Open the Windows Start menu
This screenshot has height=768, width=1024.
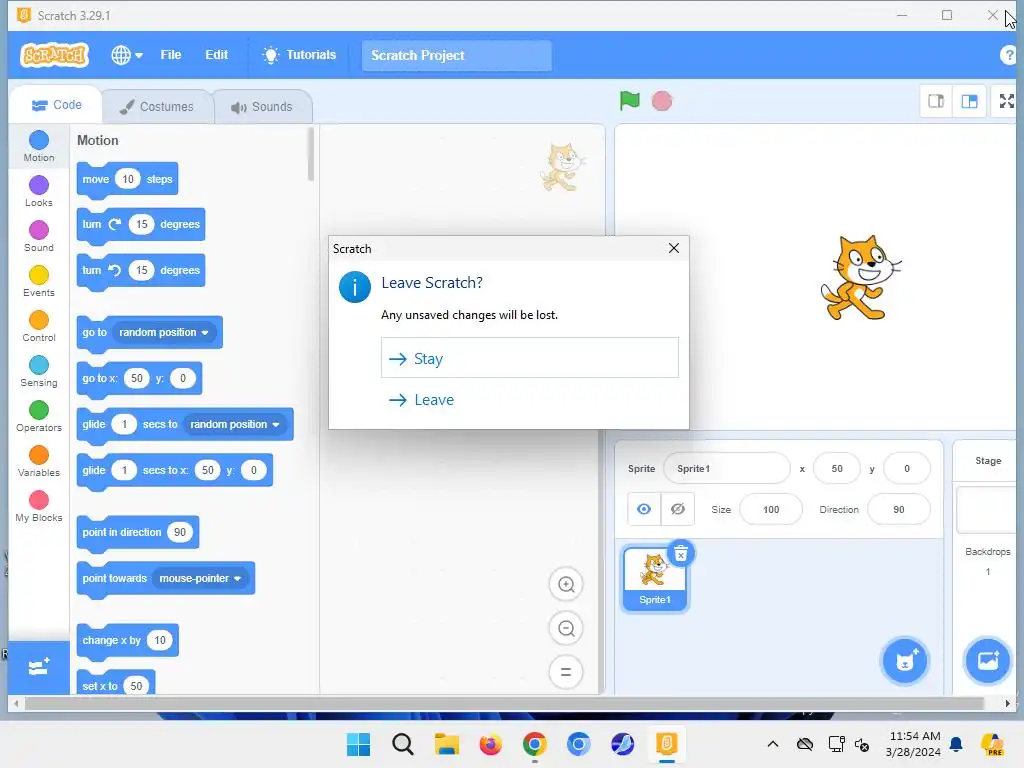[x=358, y=744]
